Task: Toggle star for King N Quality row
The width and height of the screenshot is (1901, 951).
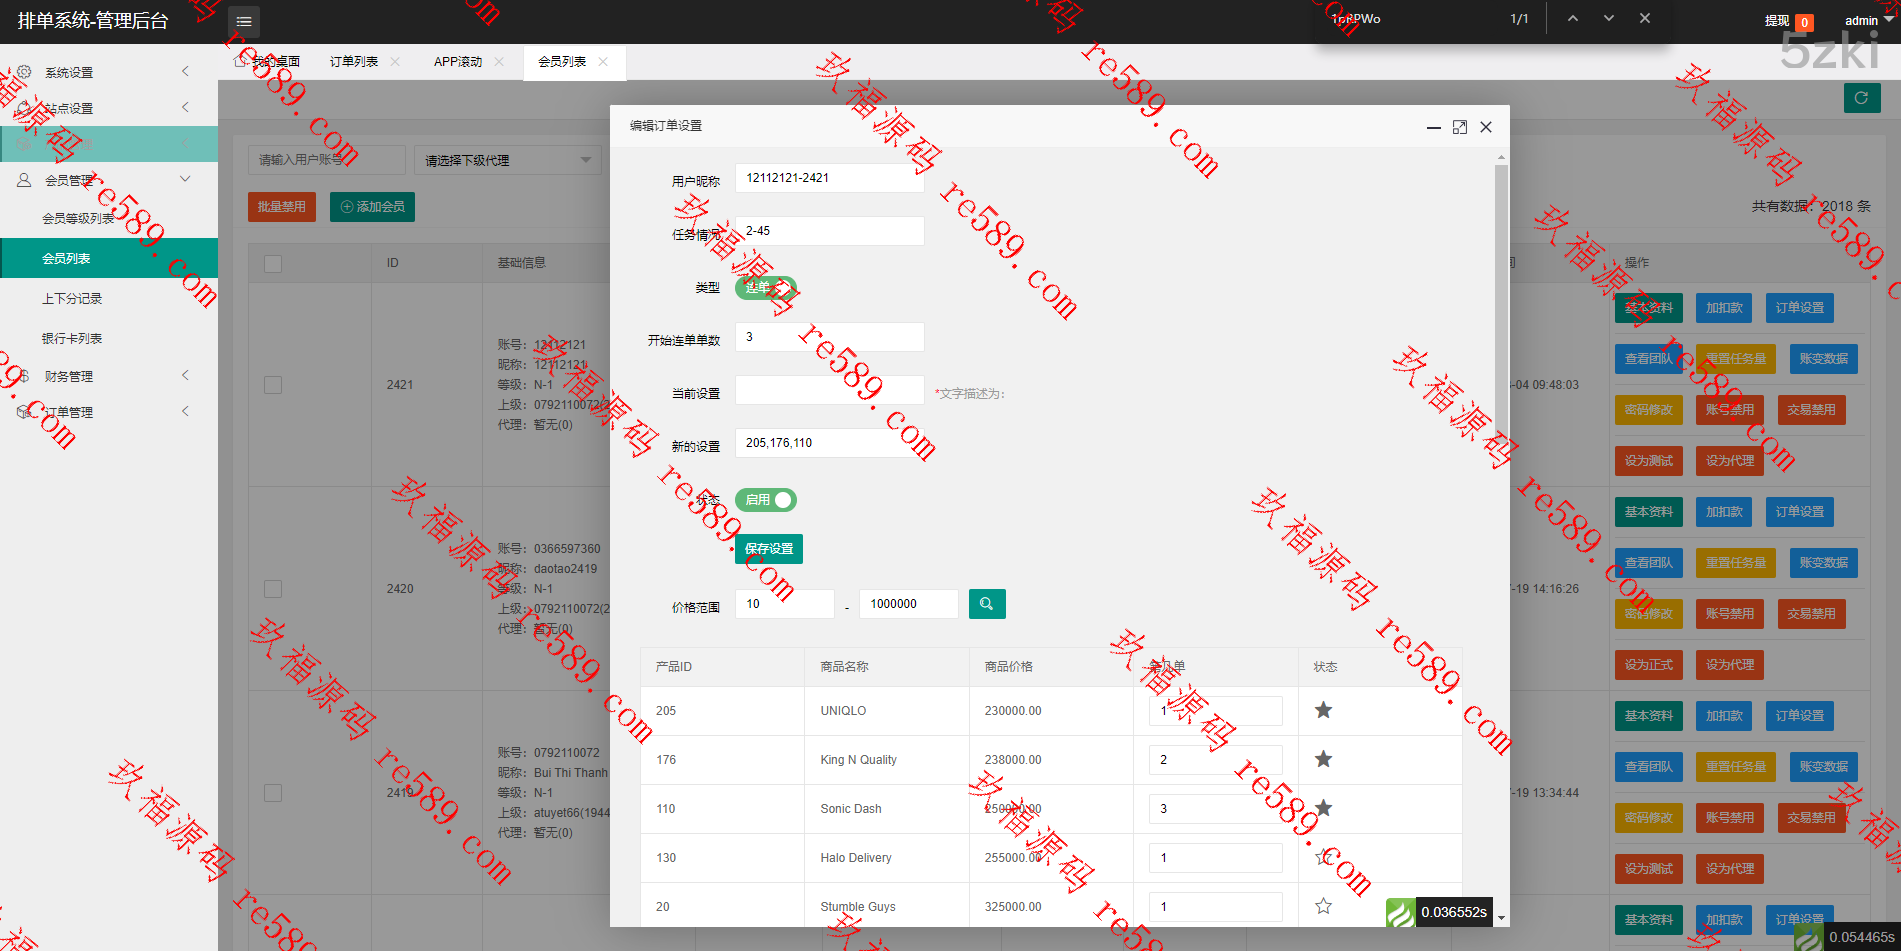Action: coord(1323,759)
